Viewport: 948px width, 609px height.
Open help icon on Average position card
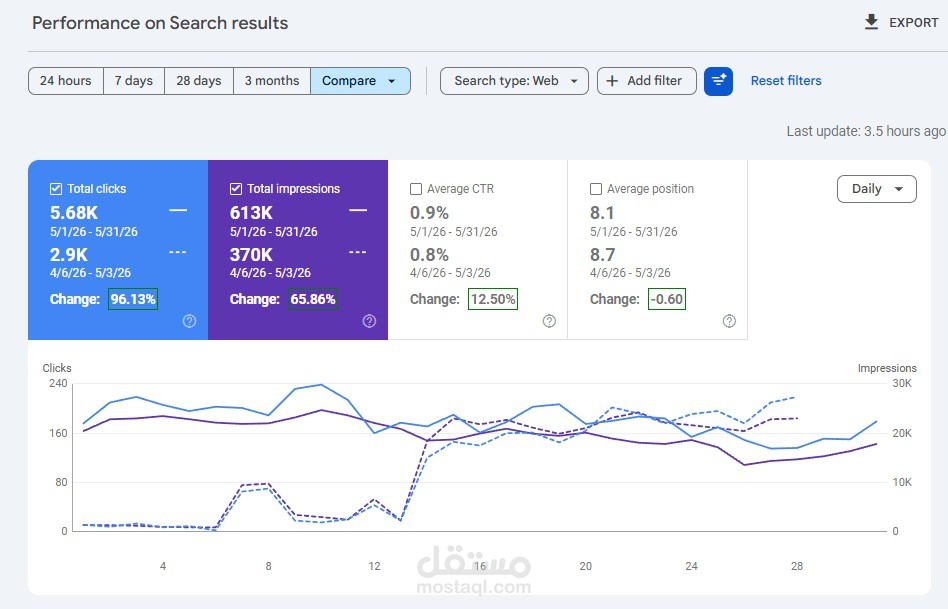point(729,321)
